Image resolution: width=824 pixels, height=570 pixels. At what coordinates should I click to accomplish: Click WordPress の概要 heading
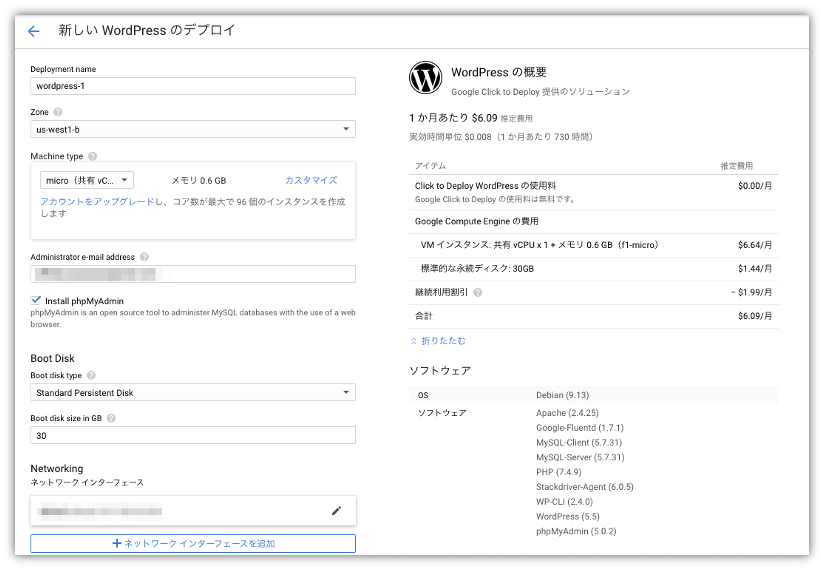499,72
